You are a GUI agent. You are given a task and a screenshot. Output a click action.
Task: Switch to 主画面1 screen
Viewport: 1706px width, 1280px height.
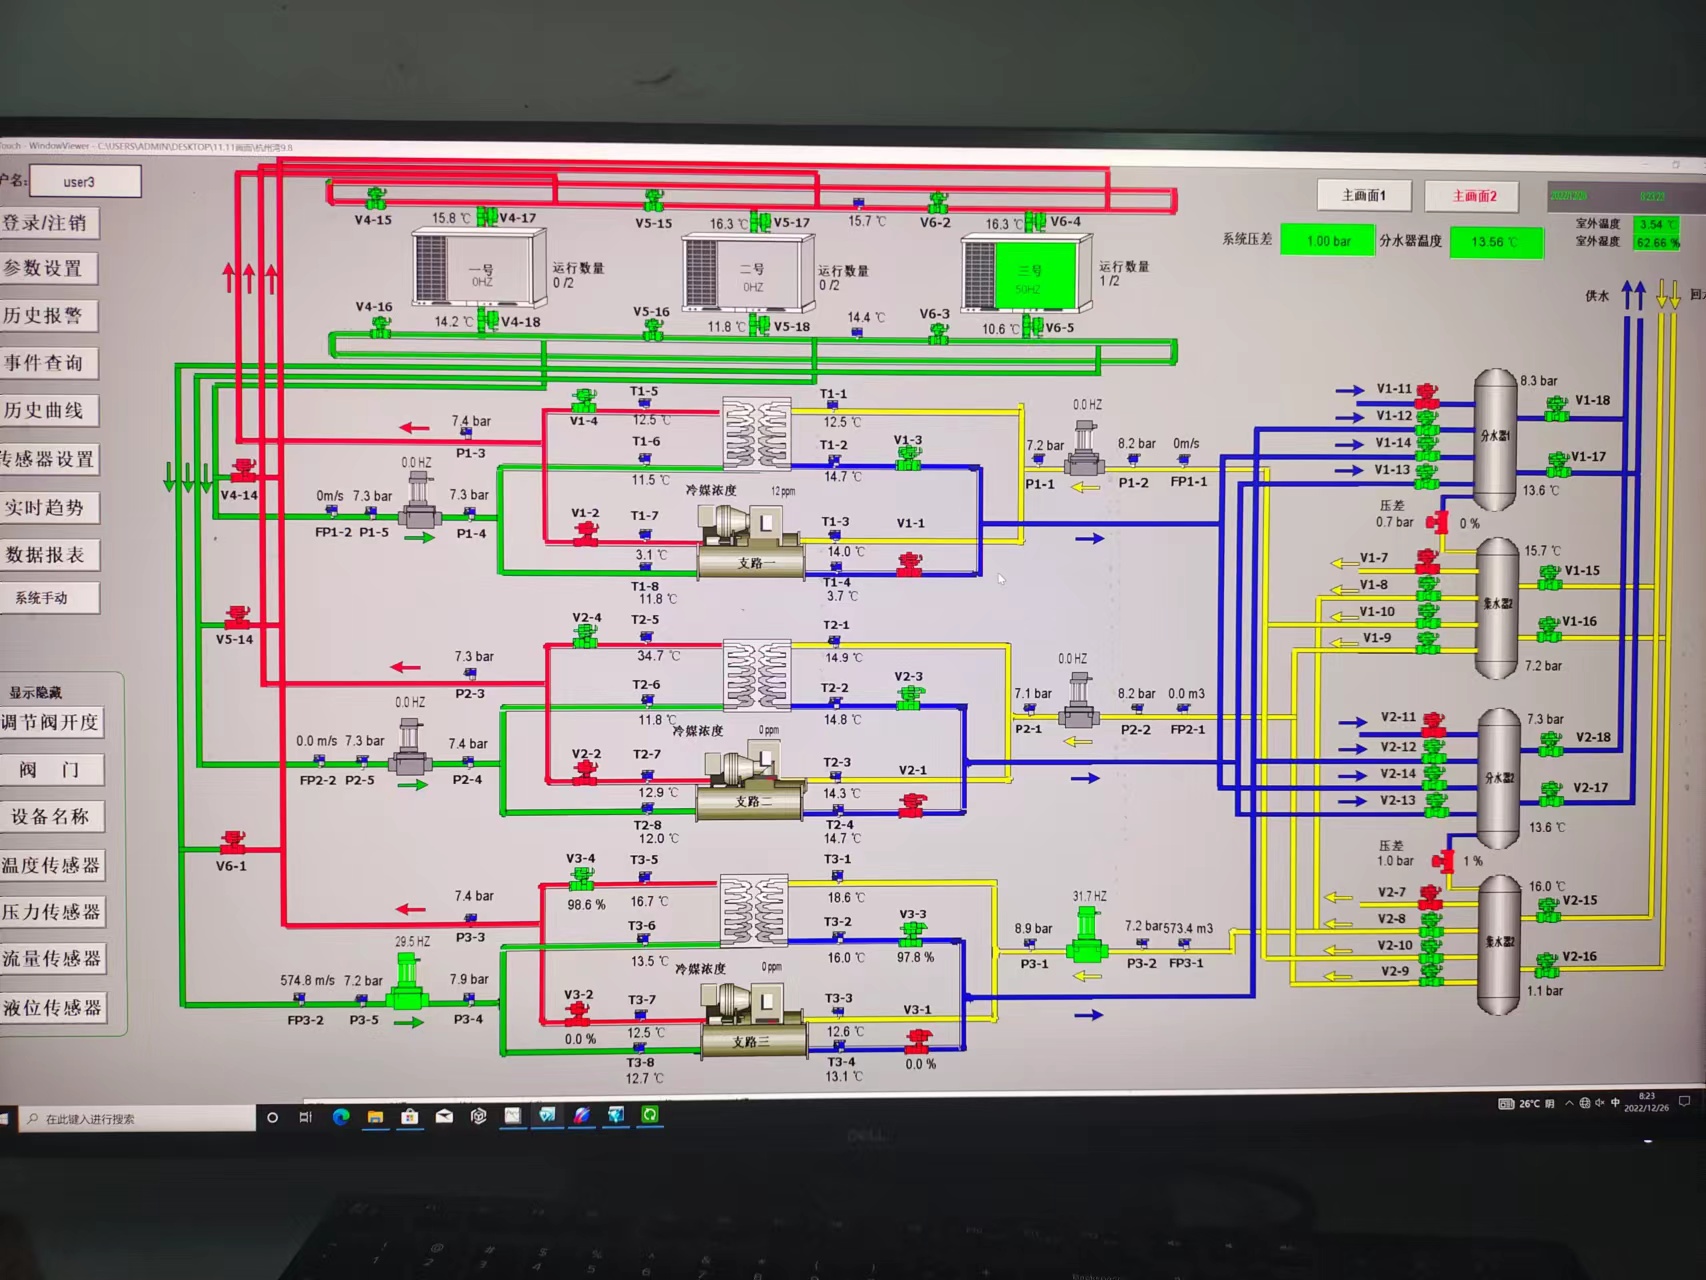click(1363, 196)
